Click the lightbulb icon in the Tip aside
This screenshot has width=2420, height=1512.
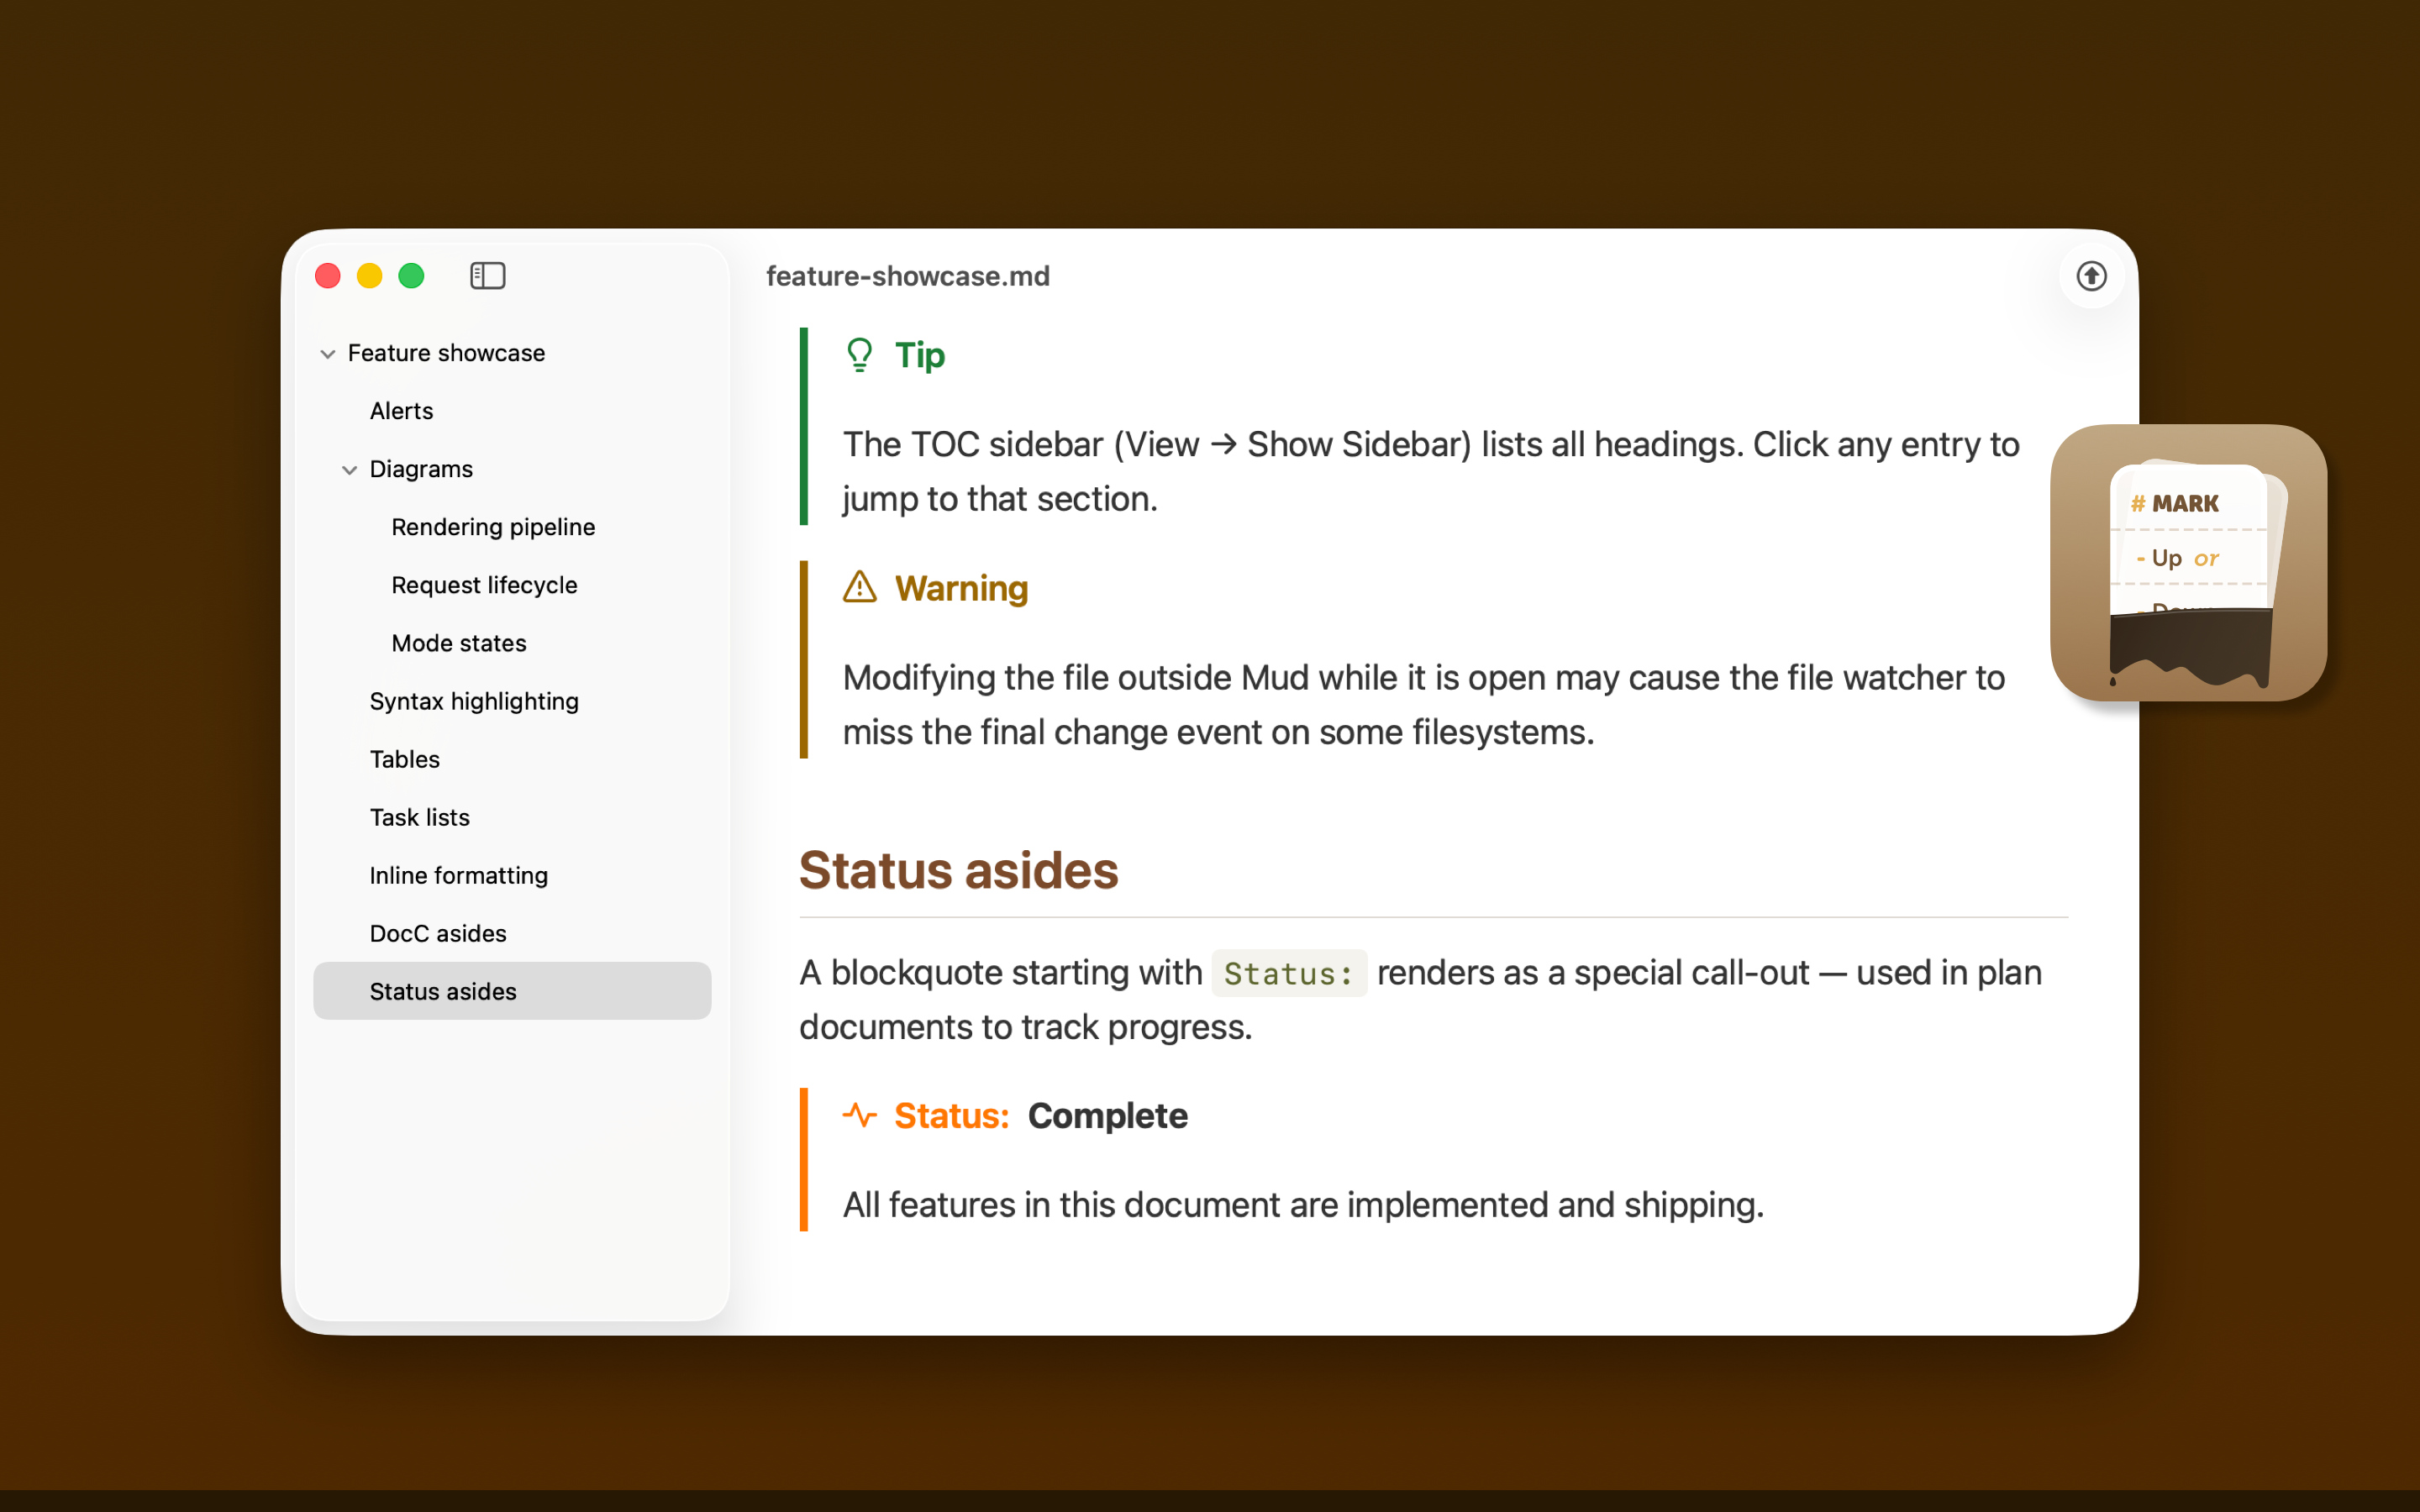point(859,355)
